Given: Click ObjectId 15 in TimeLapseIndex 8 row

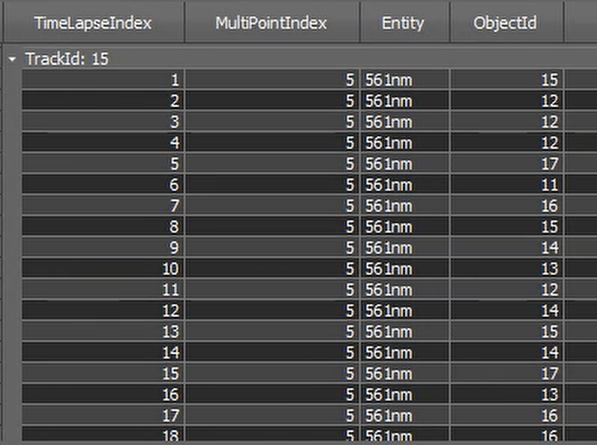Looking at the screenshot, I should pos(507,226).
